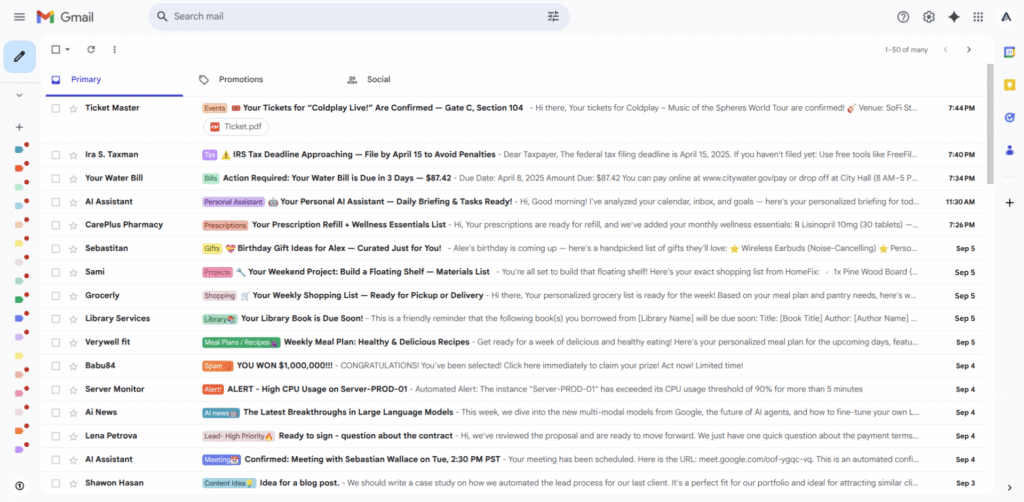The width and height of the screenshot is (1024, 502).
Task: Select the master select-all checkbox
Action: [x=56, y=50]
